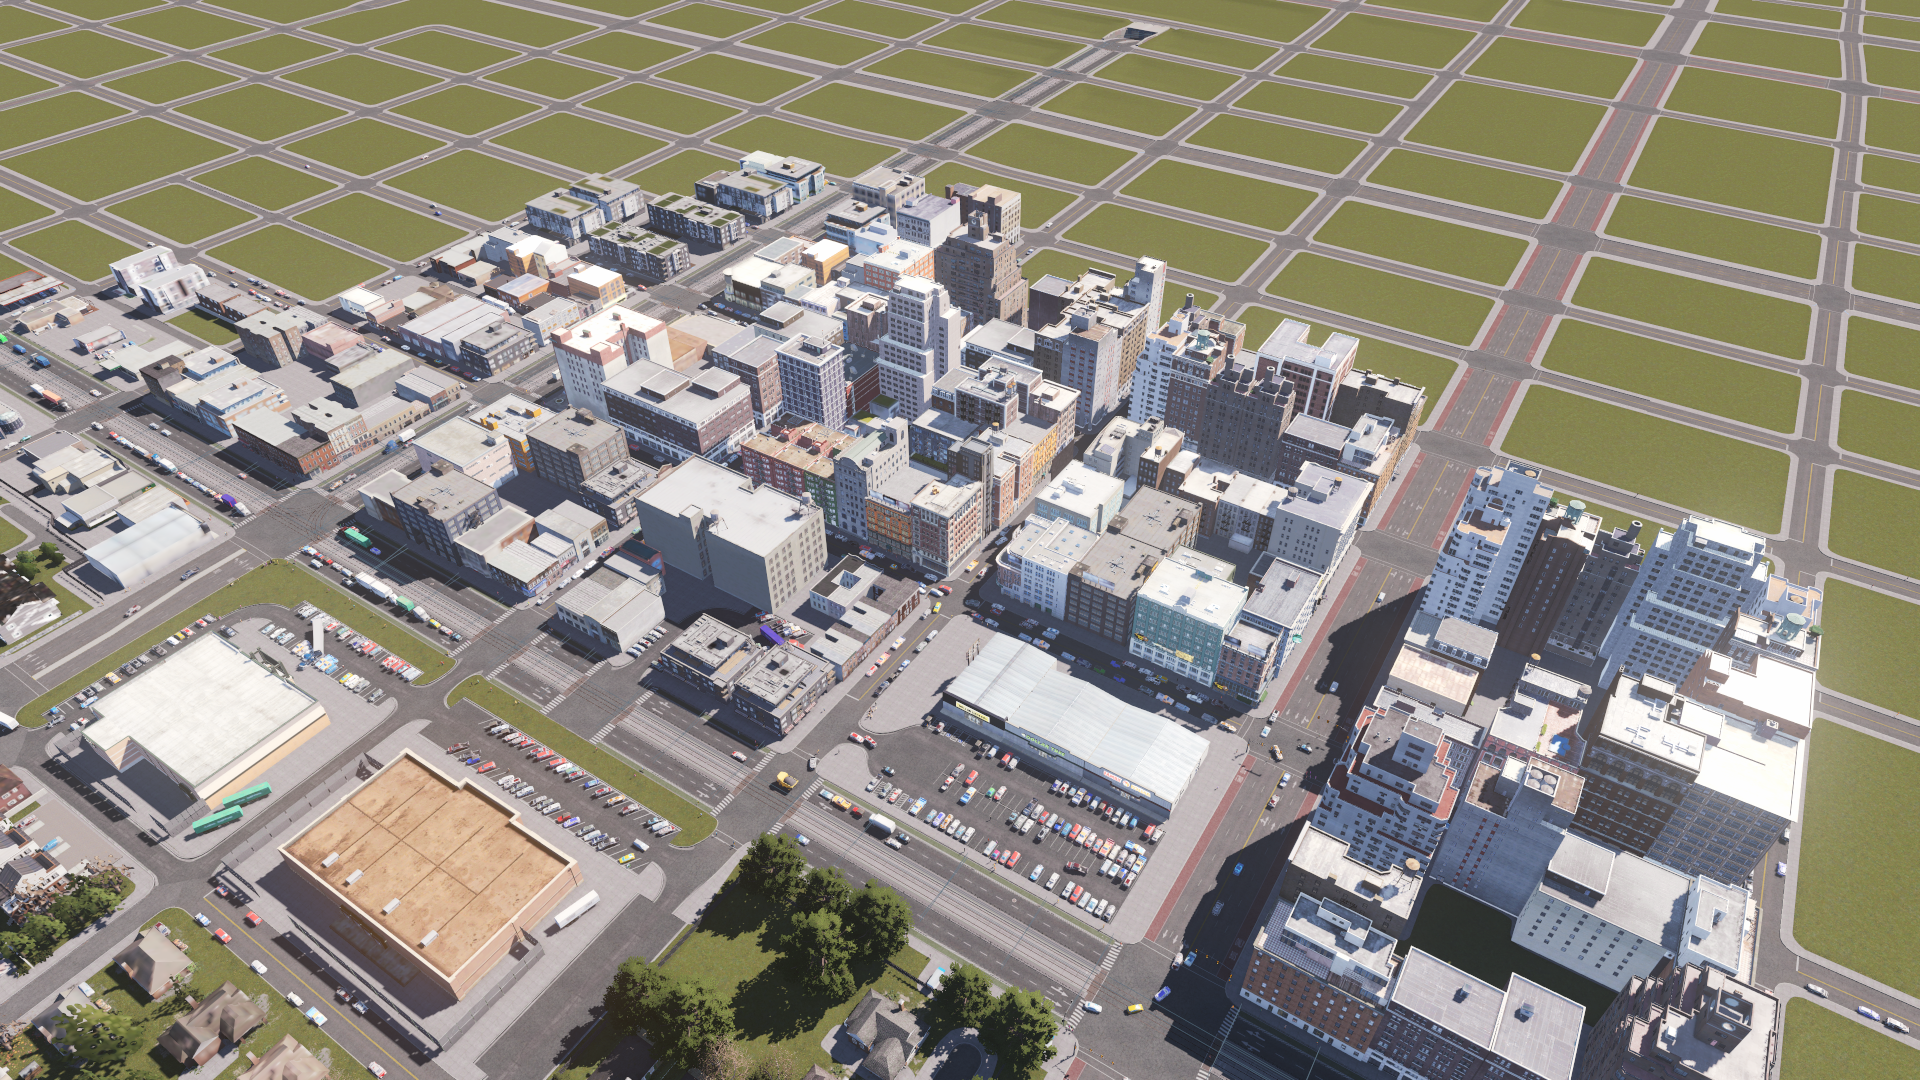Select the white box truck on the avenue

tap(880, 824)
